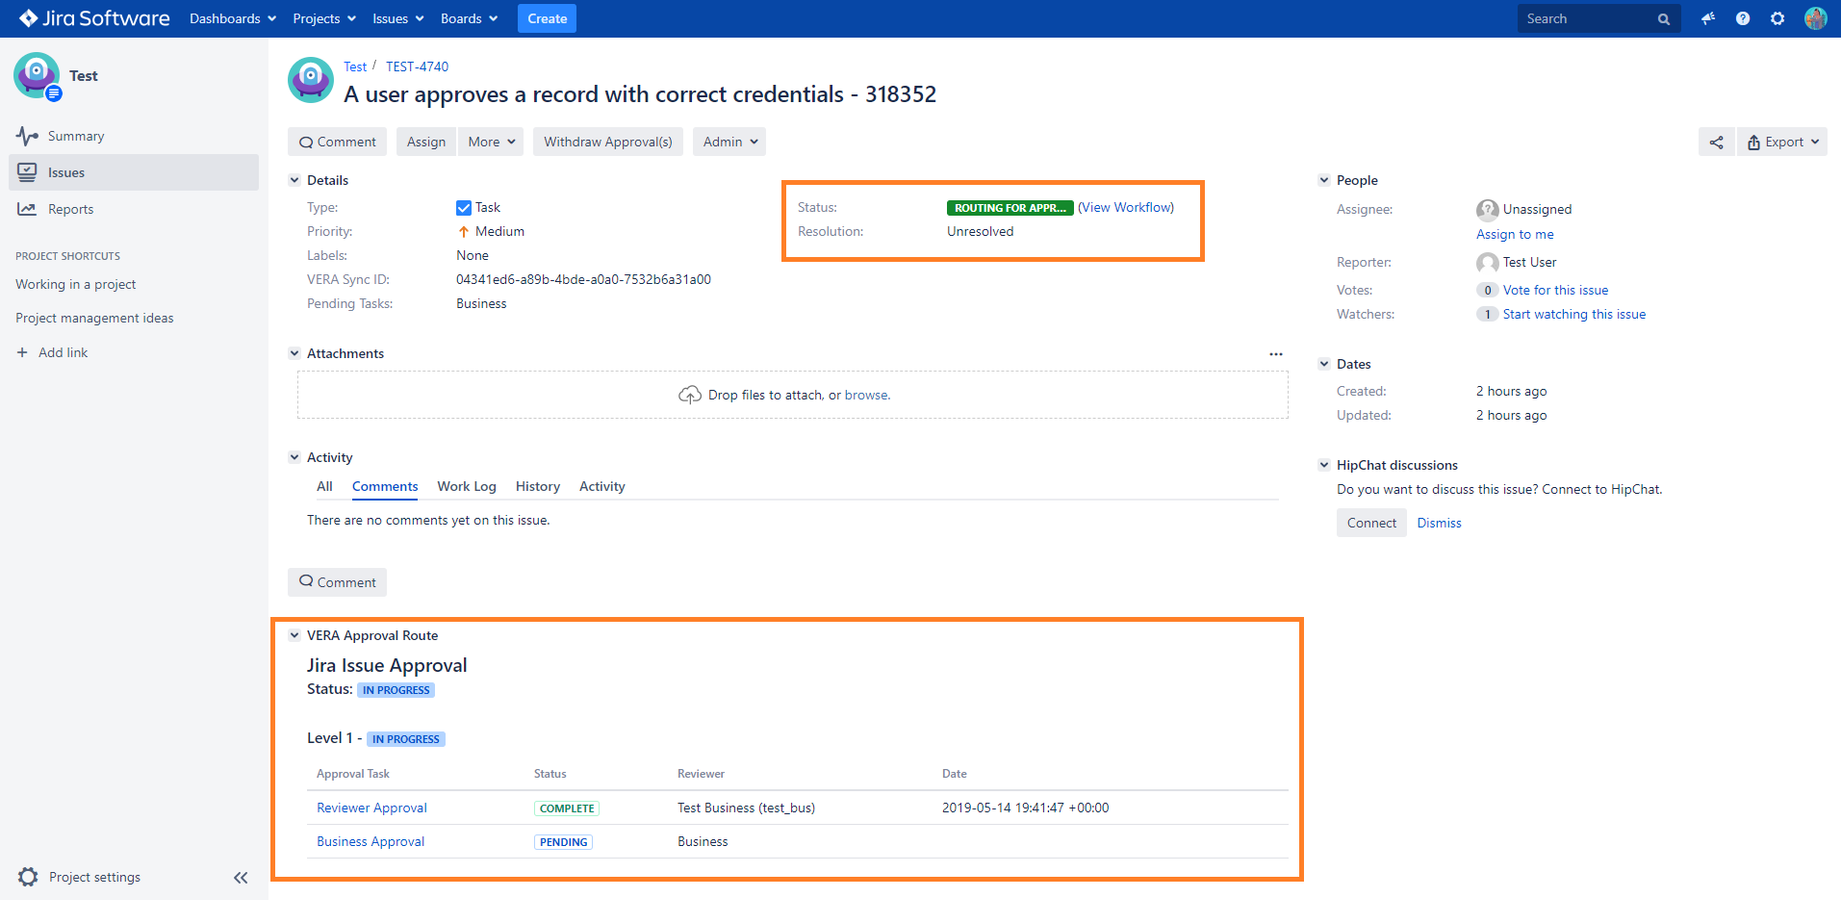The height and width of the screenshot is (900, 1841).
Task: Click the Task type checkbox icon
Action: (463, 208)
